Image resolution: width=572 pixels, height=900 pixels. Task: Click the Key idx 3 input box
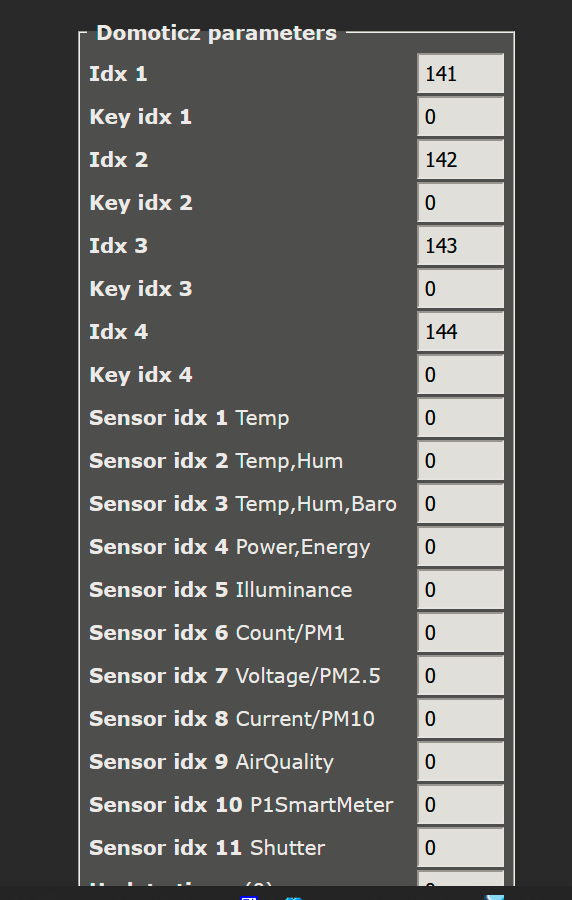click(461, 289)
